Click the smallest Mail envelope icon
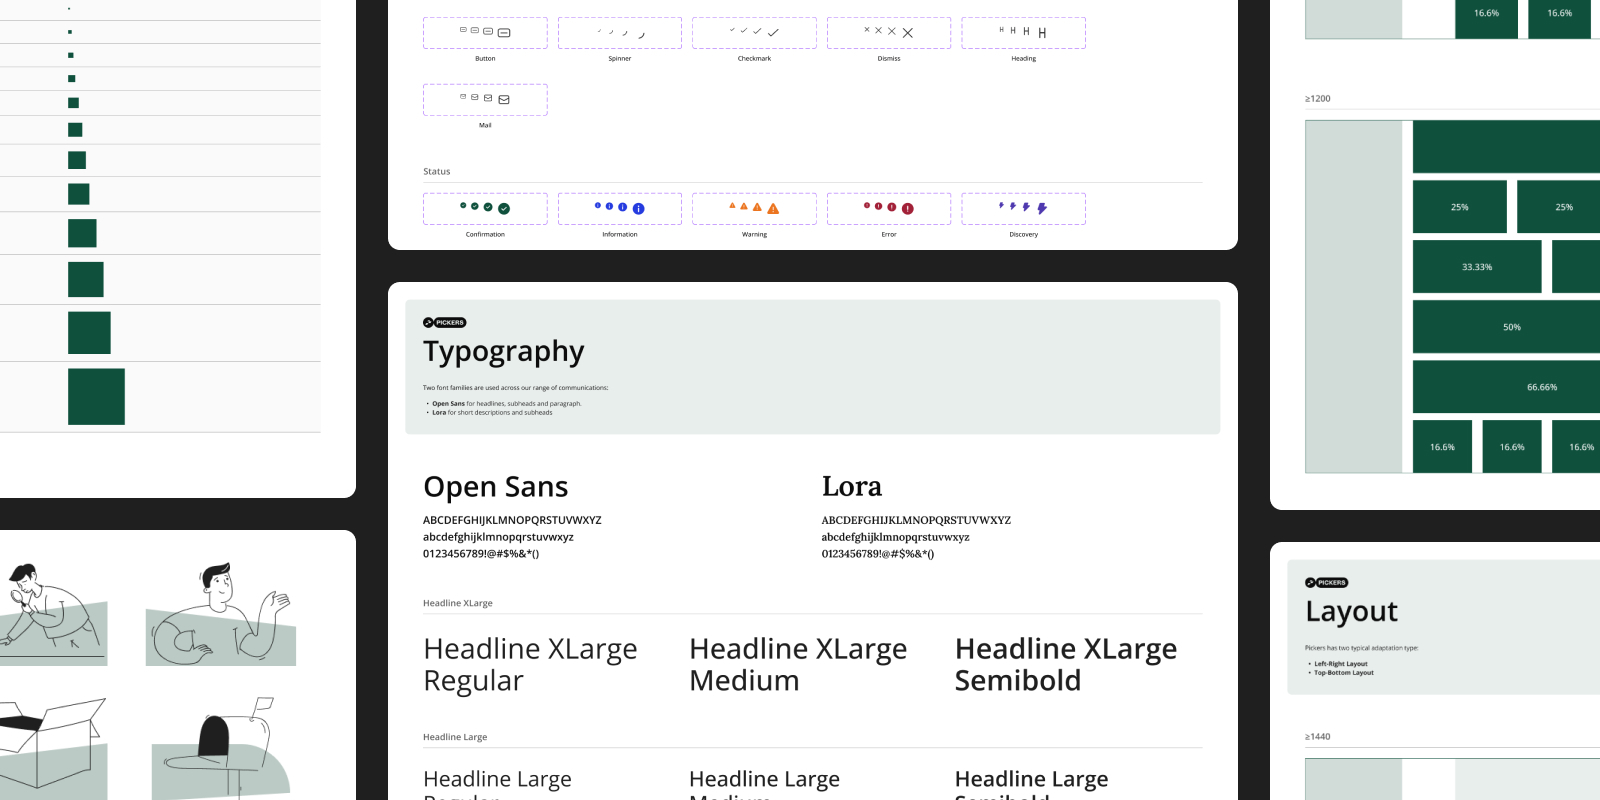The image size is (1600, 800). point(463,97)
